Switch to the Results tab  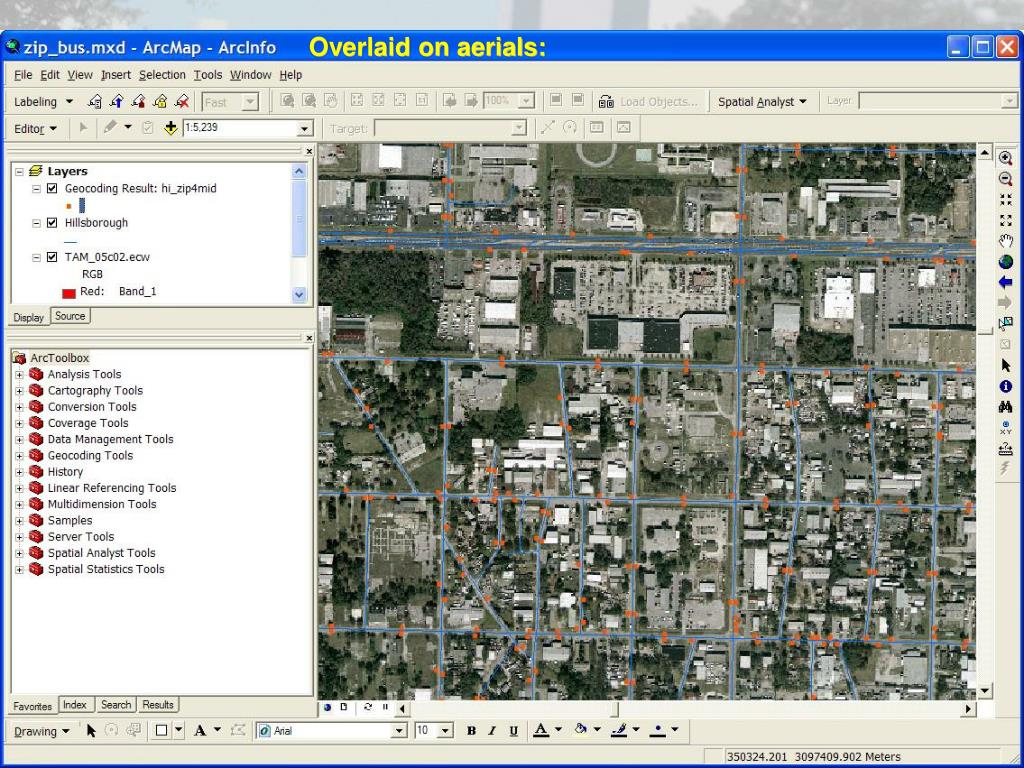158,705
